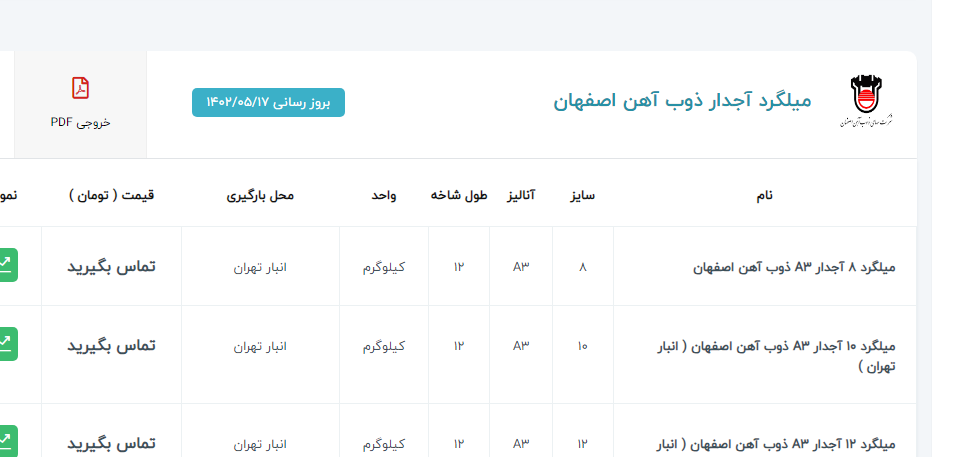This screenshot has height=457, width=975.
Task: Click the نام column header
Action: click(x=764, y=195)
